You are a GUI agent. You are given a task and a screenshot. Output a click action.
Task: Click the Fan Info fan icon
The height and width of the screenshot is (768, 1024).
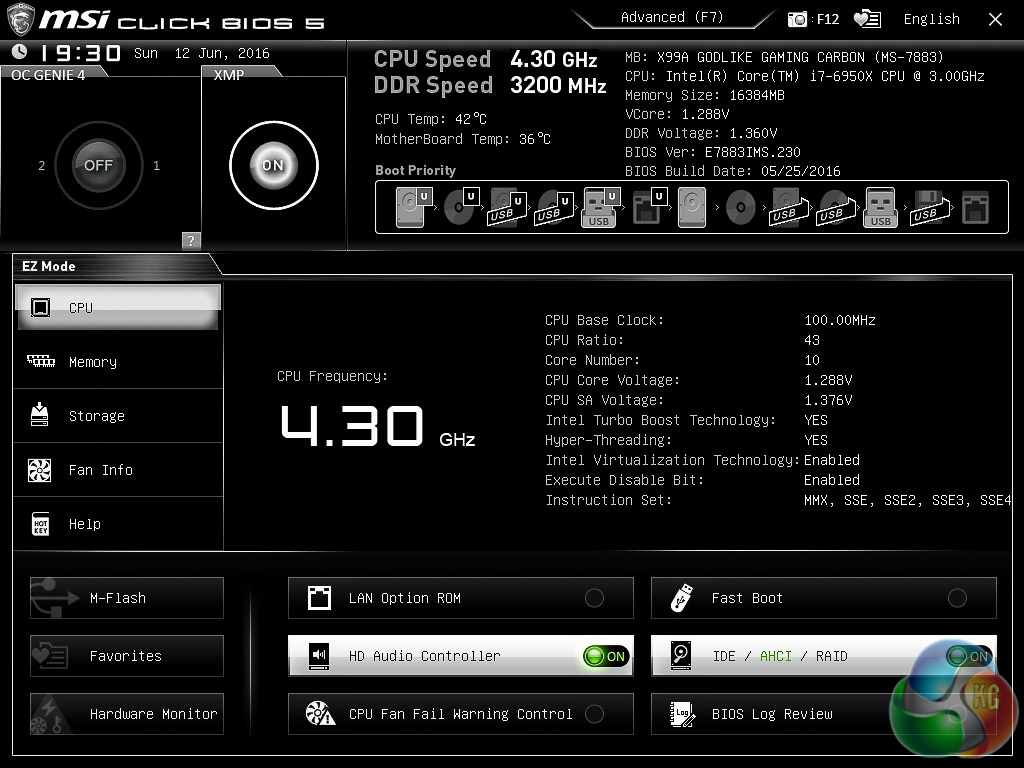point(40,470)
